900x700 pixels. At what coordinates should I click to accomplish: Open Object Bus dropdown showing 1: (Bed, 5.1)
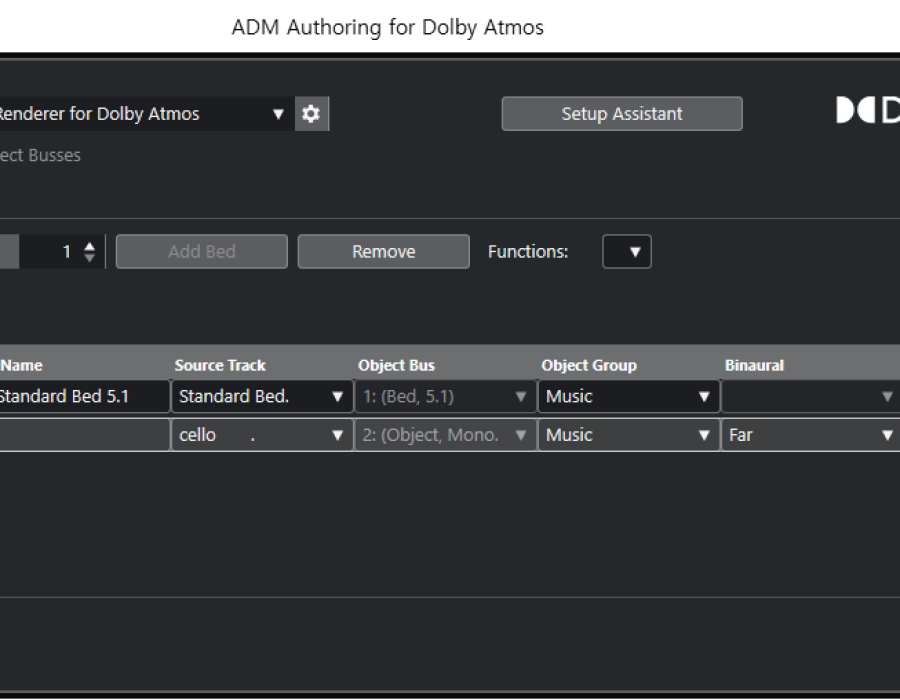(445, 396)
